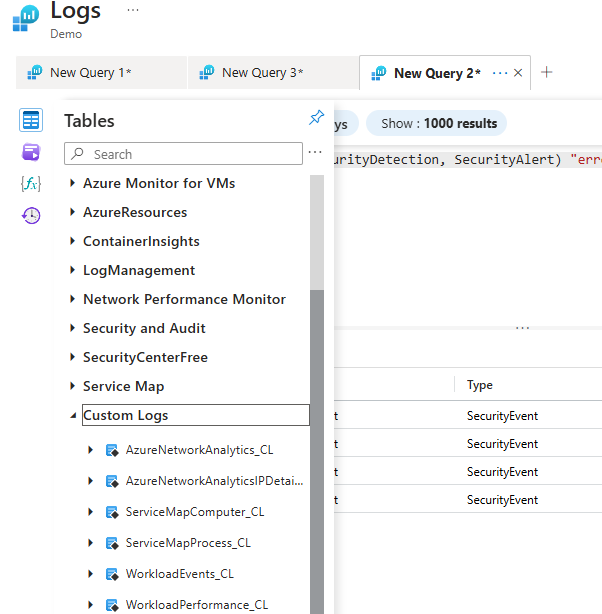
Task: Click the AzureNetworkAnalyticsIPDetai... table icon
Action: (112, 481)
